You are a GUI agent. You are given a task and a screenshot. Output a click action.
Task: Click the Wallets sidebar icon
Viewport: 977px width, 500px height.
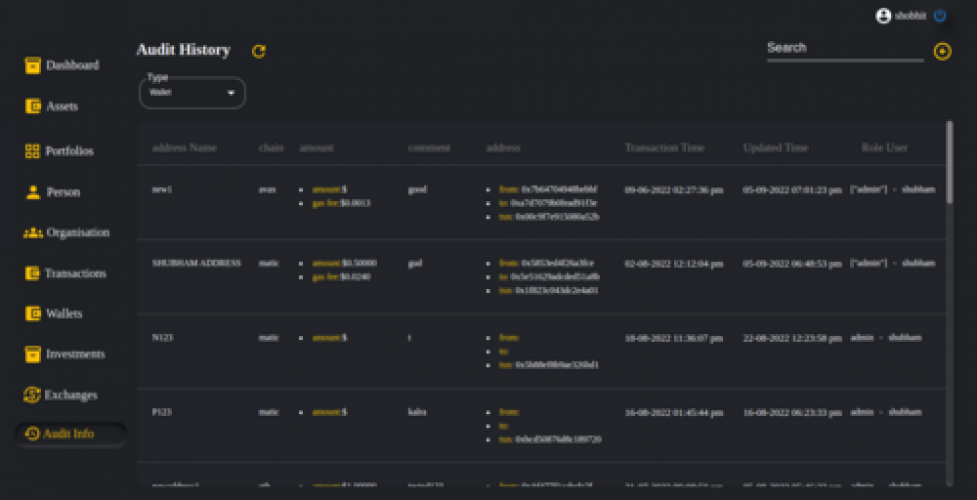[32, 314]
